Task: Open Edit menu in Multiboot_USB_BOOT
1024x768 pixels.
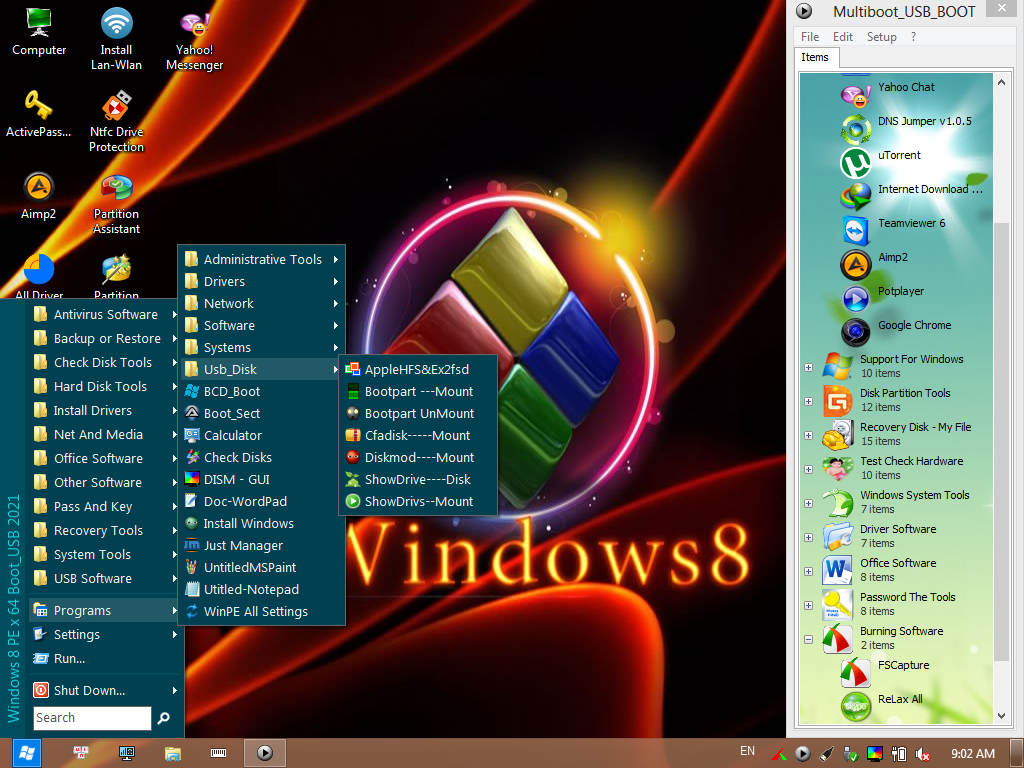Action: [842, 37]
